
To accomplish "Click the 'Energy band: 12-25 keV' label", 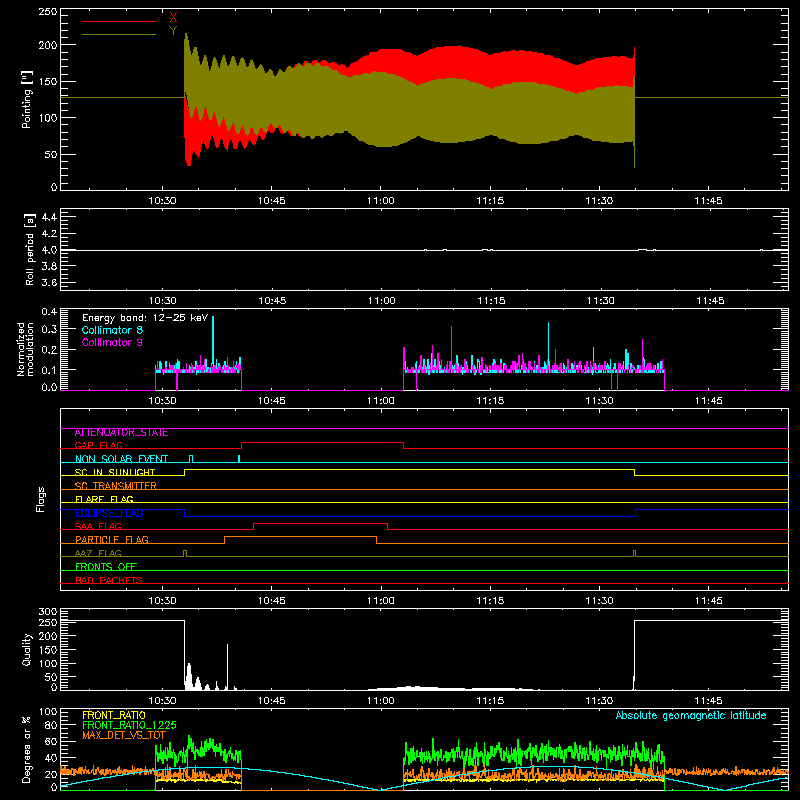I will point(145,318).
